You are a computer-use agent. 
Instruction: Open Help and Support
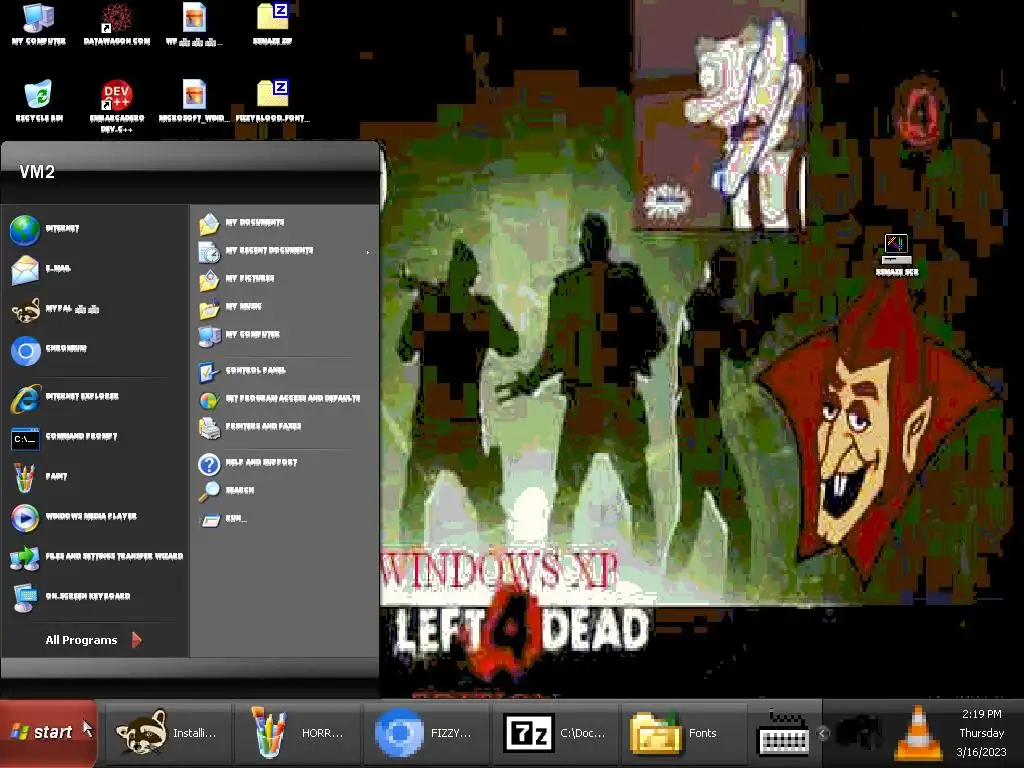(284, 462)
